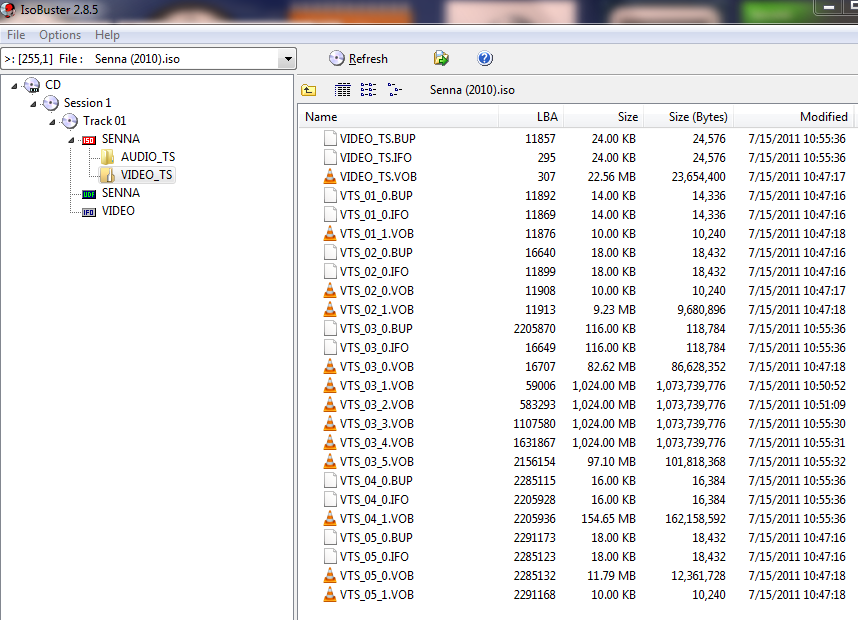Sort by LBA column header
This screenshot has height=620, width=858.
(531, 117)
